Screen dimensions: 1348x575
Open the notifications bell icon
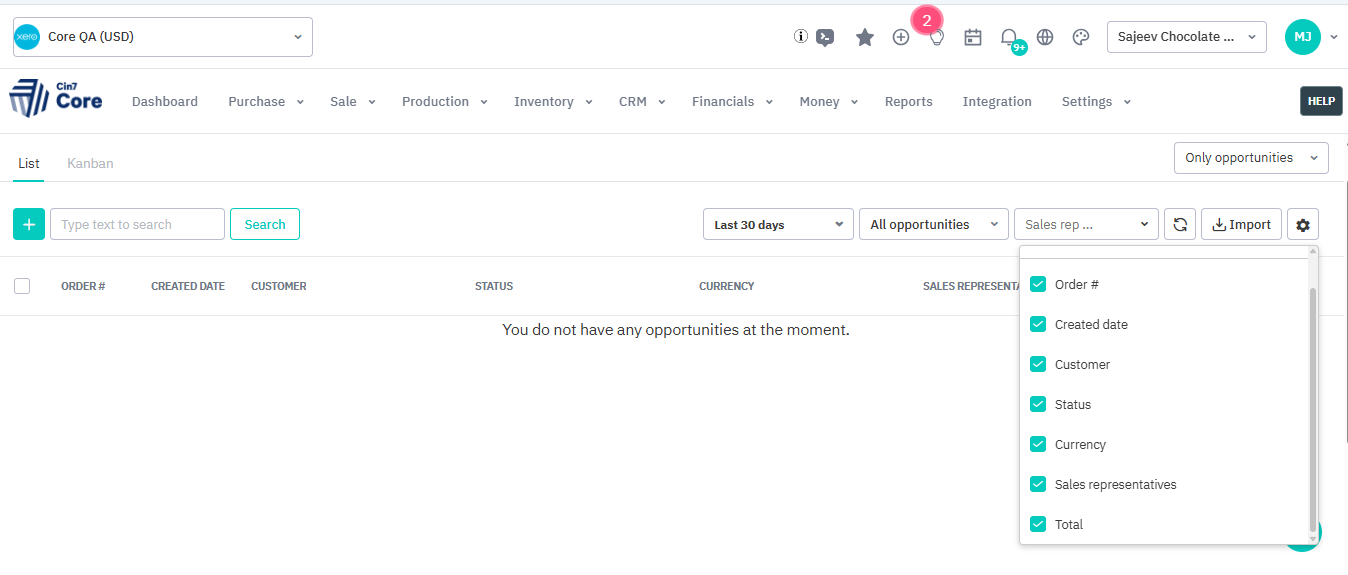pyautogui.click(x=1009, y=37)
